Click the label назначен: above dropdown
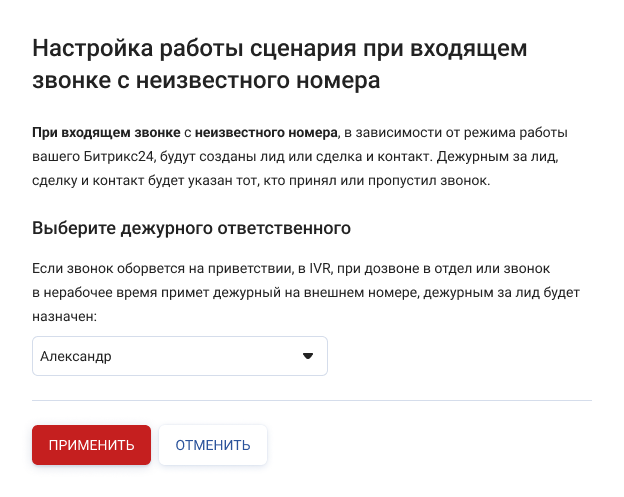This screenshot has width=624, height=497. pos(64,317)
